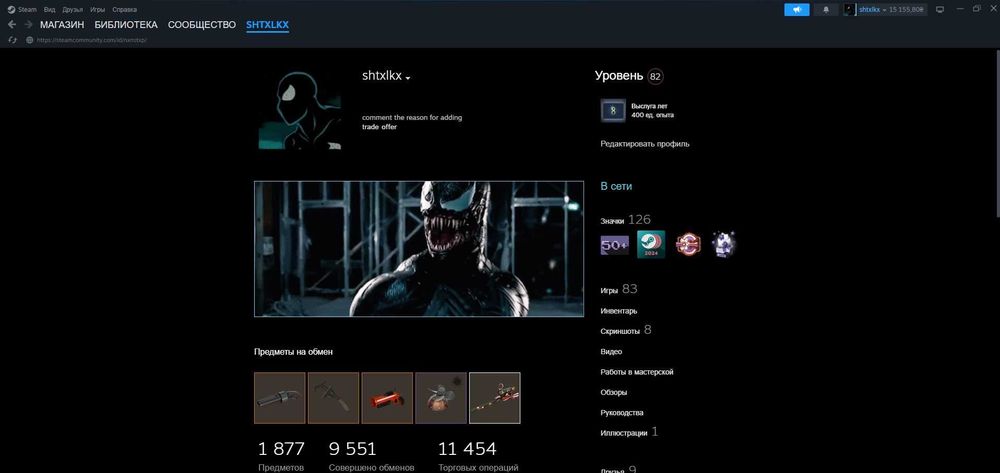Open the Уровень 82 level badge
1000x473 pixels.
coord(629,76)
